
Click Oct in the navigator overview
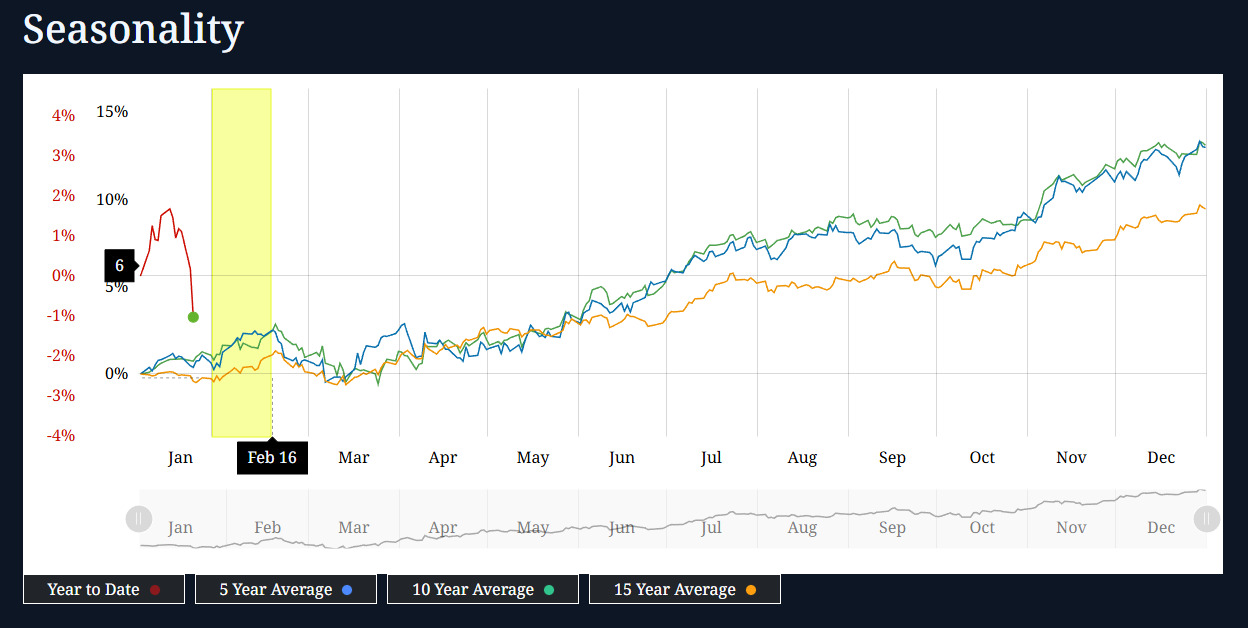(982, 527)
